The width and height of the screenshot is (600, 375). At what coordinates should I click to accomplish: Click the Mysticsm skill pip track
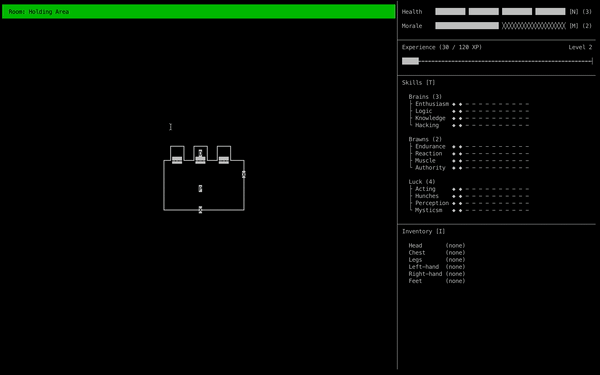(x=491, y=210)
